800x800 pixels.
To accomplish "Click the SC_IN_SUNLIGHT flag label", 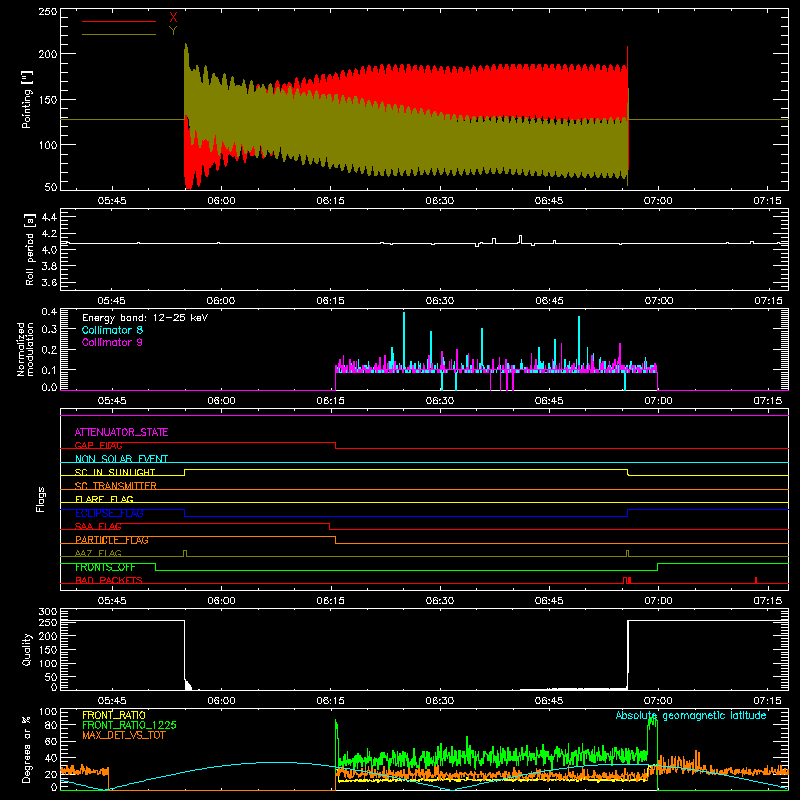I will 115,472.
